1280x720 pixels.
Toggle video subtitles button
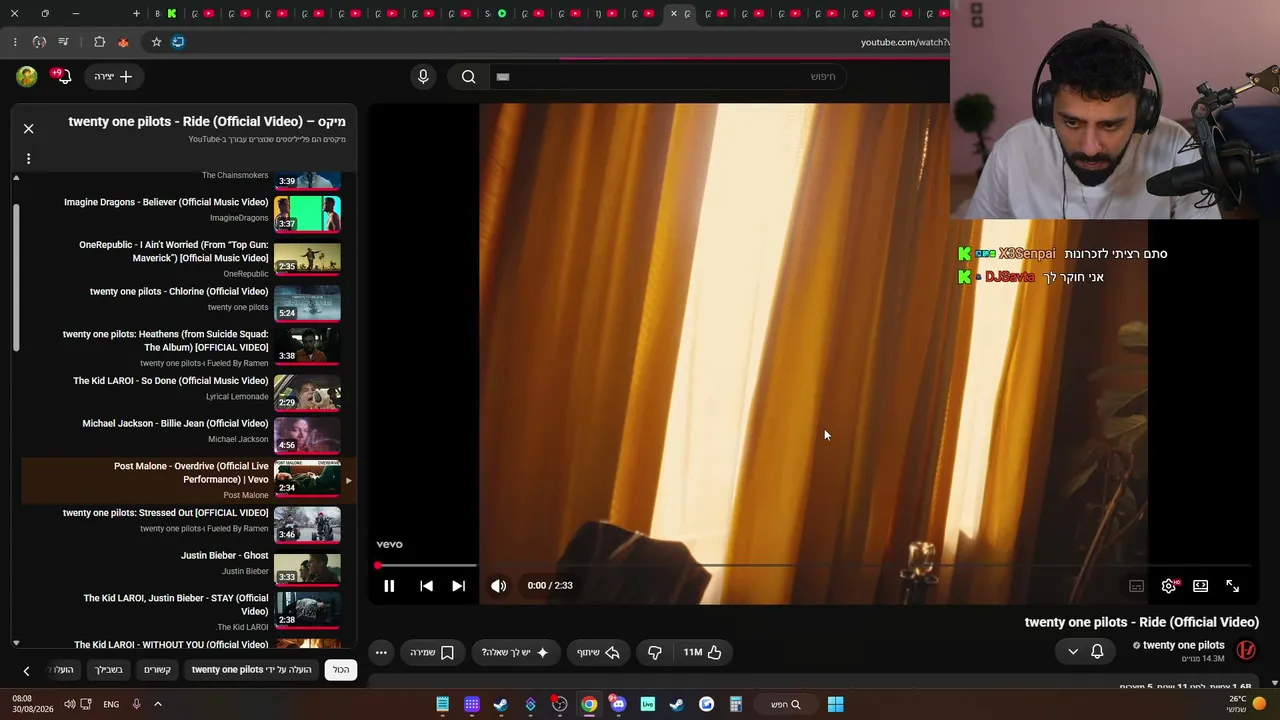(1136, 586)
